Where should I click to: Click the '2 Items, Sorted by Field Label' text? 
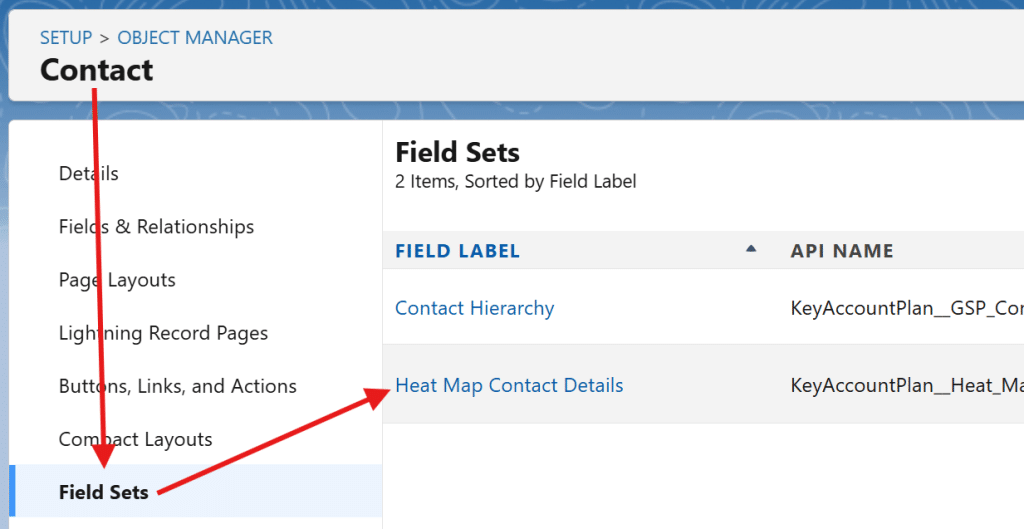[516, 182]
